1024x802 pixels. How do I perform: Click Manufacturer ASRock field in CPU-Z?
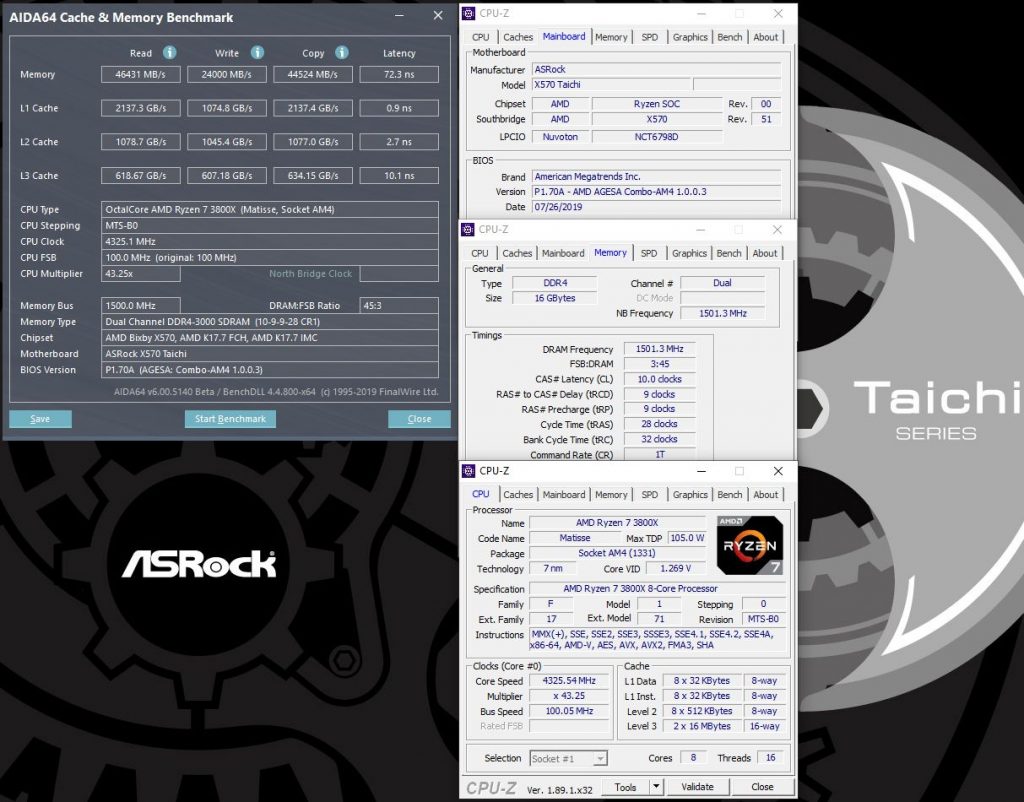tap(656, 69)
